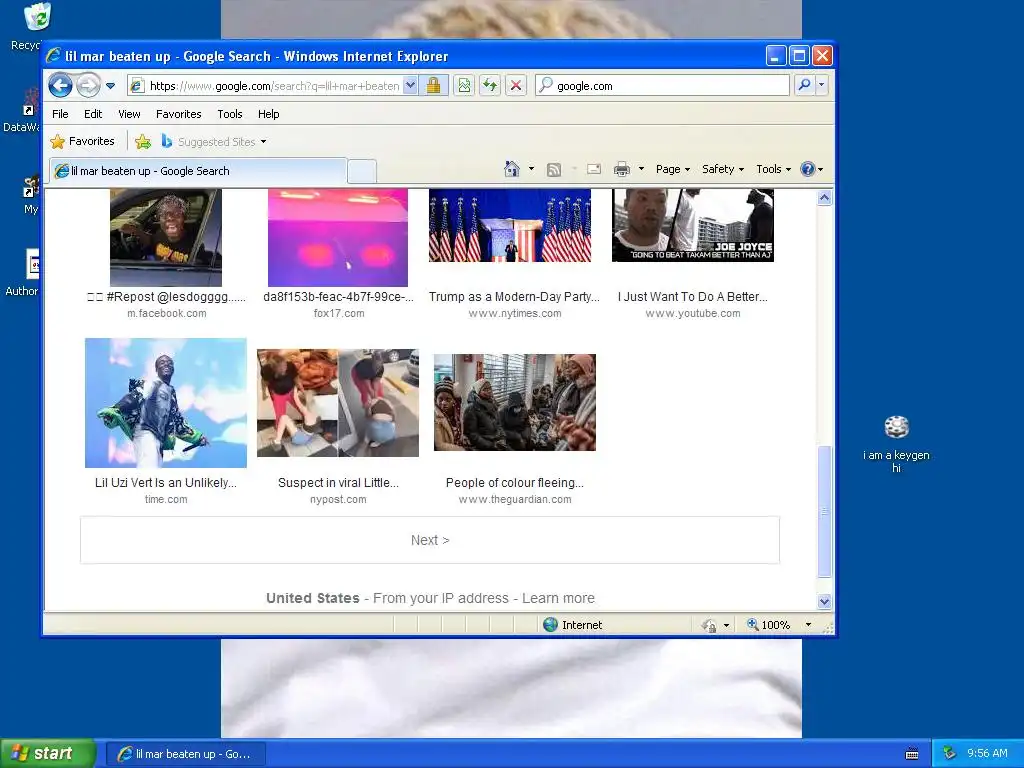Open the Trump nytimes.com image thumbnail
The height and width of the screenshot is (768, 1024).
point(510,225)
